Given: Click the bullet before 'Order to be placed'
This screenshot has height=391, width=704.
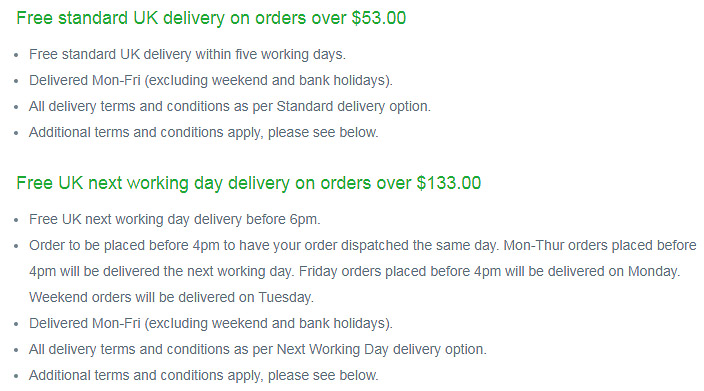Looking at the screenshot, I should pos(17,246).
